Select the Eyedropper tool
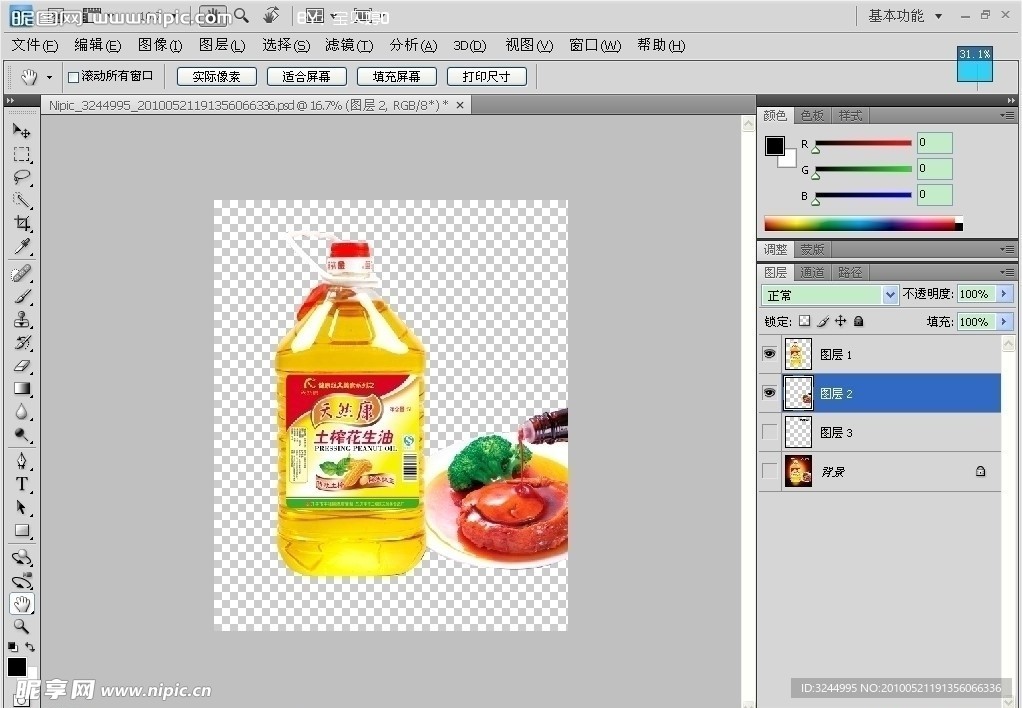 pyautogui.click(x=21, y=247)
